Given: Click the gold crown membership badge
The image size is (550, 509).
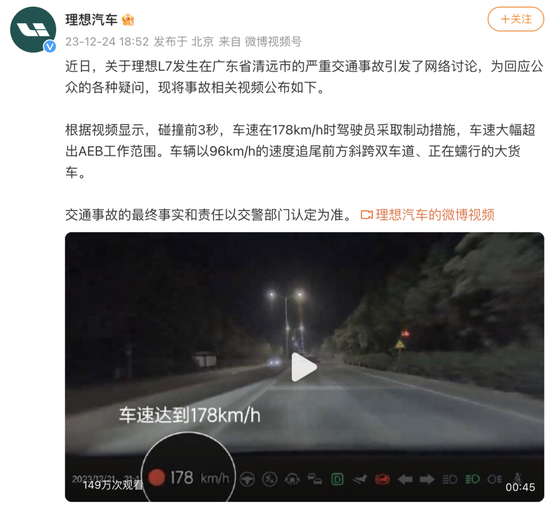Looking at the screenshot, I should tap(128, 20).
